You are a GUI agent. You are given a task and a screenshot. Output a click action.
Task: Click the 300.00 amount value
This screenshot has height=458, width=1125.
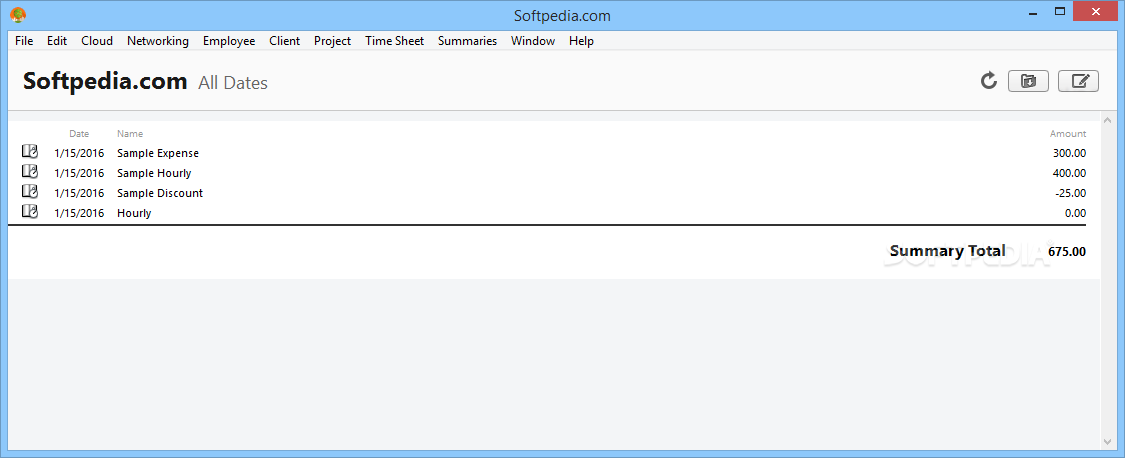(1070, 153)
